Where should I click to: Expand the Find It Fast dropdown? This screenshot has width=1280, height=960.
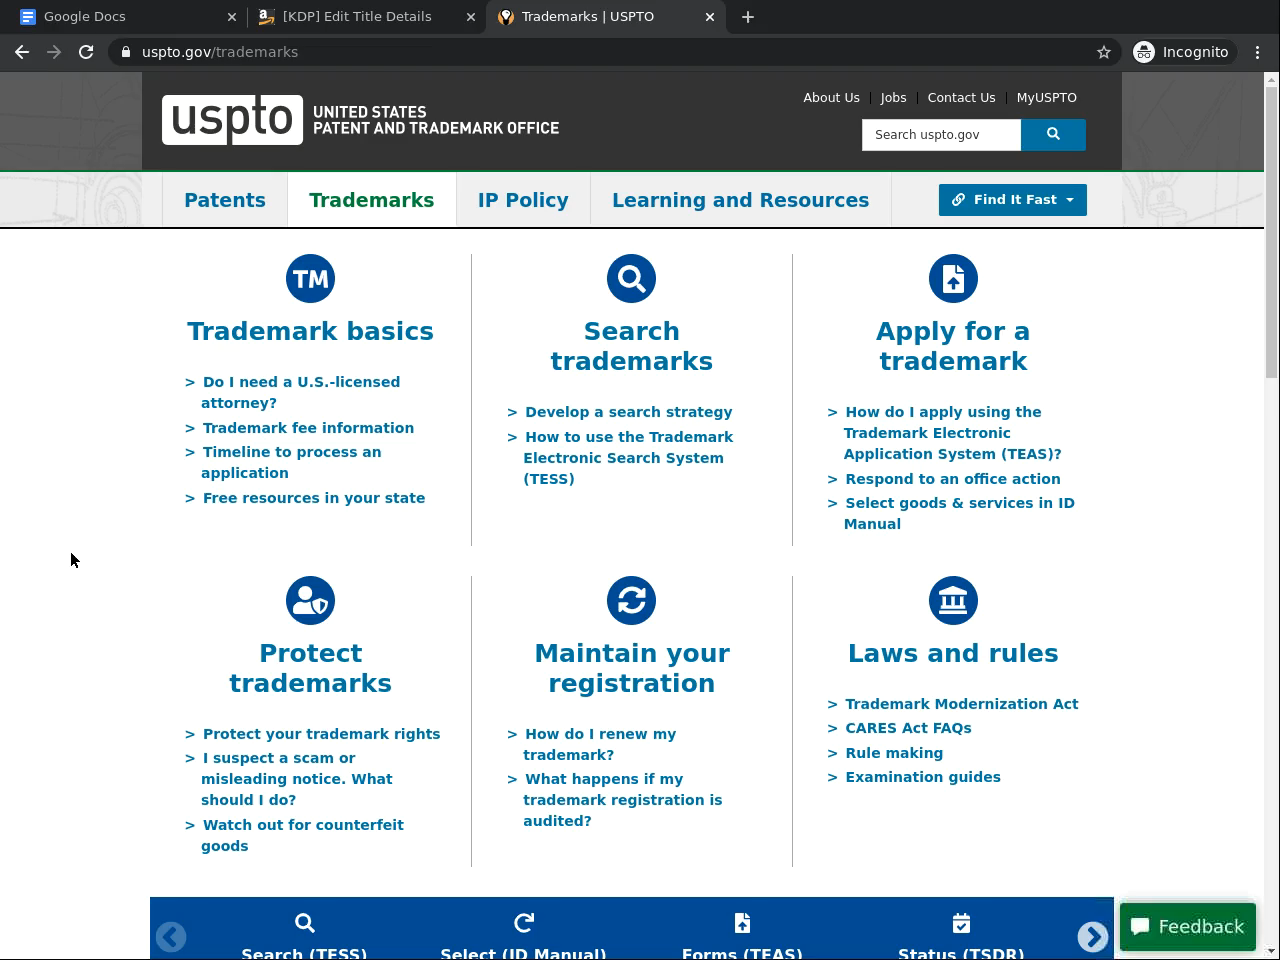coord(1013,200)
